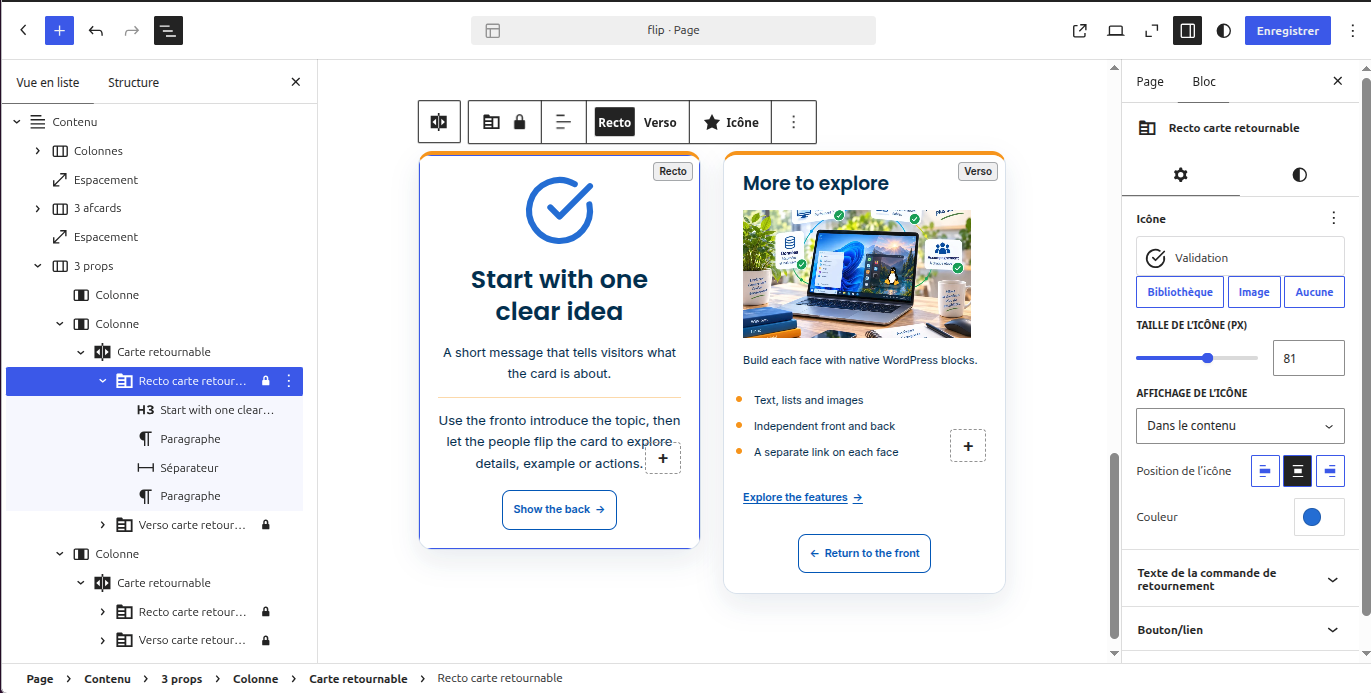Go to Carte retournable in breadcrumb

pyautogui.click(x=358, y=679)
